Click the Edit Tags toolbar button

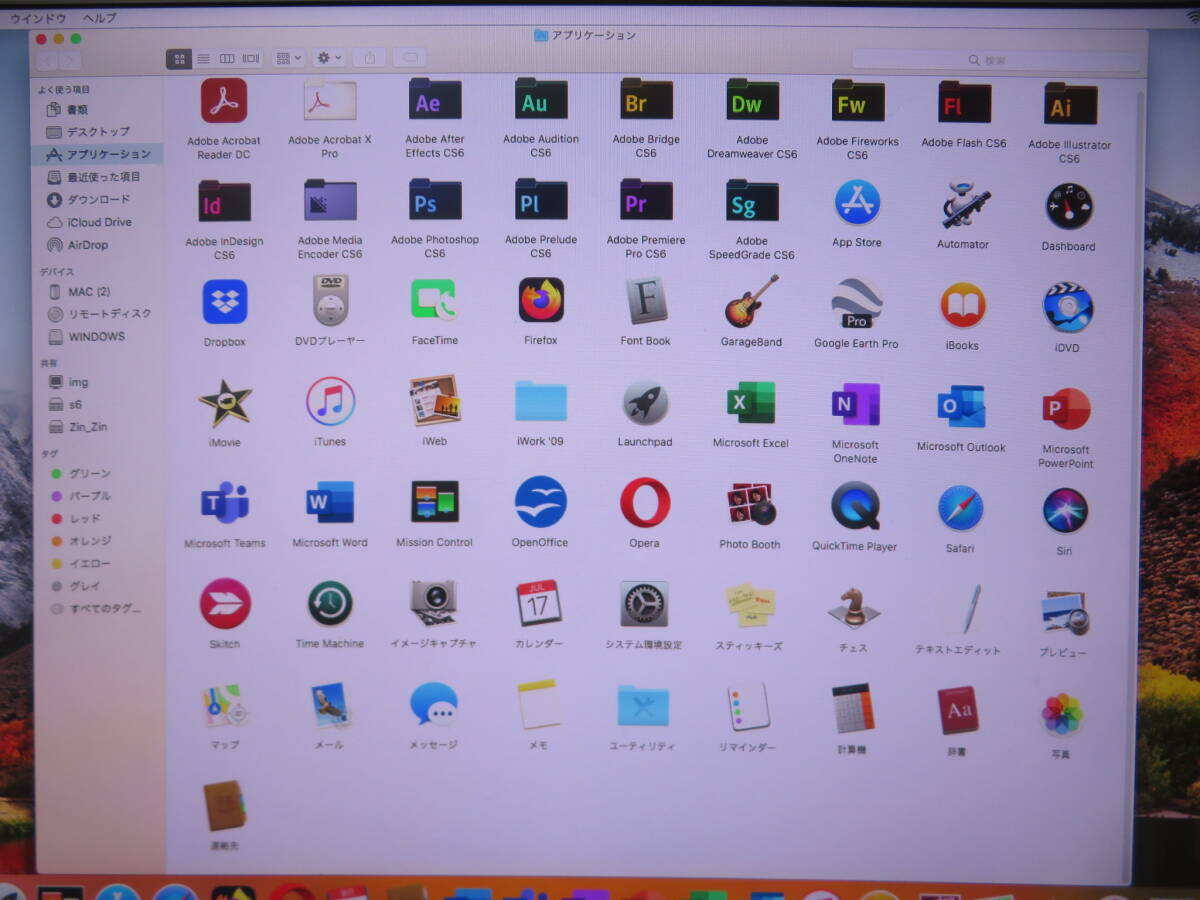point(410,58)
